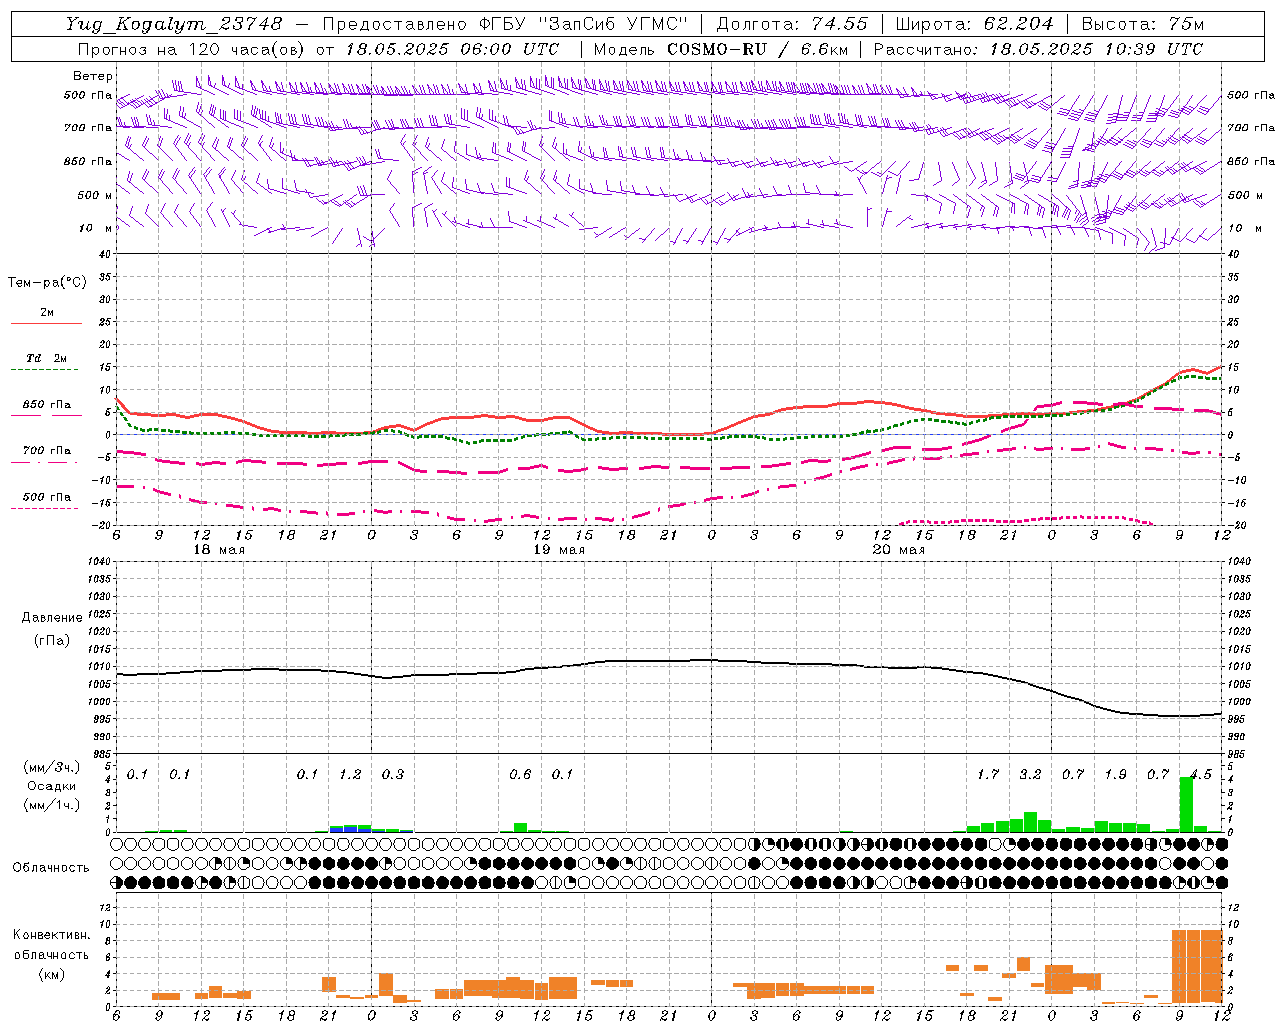Image resolution: width=1280 pixels, height=1024 pixels.
Task: Click the tall orange convective cloud bar at far right
Action: point(1197,967)
